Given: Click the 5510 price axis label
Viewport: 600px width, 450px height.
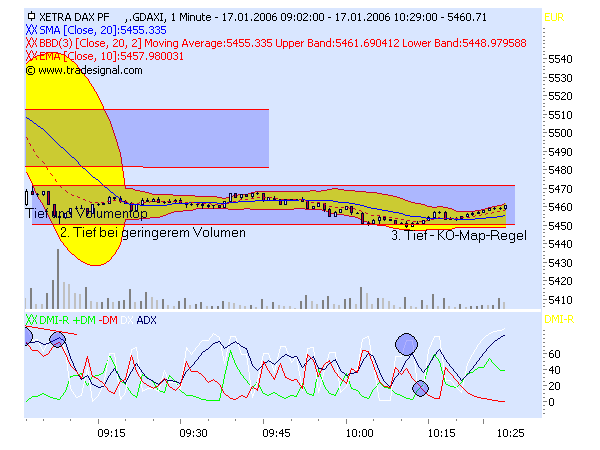Looking at the screenshot, I should tap(560, 115).
